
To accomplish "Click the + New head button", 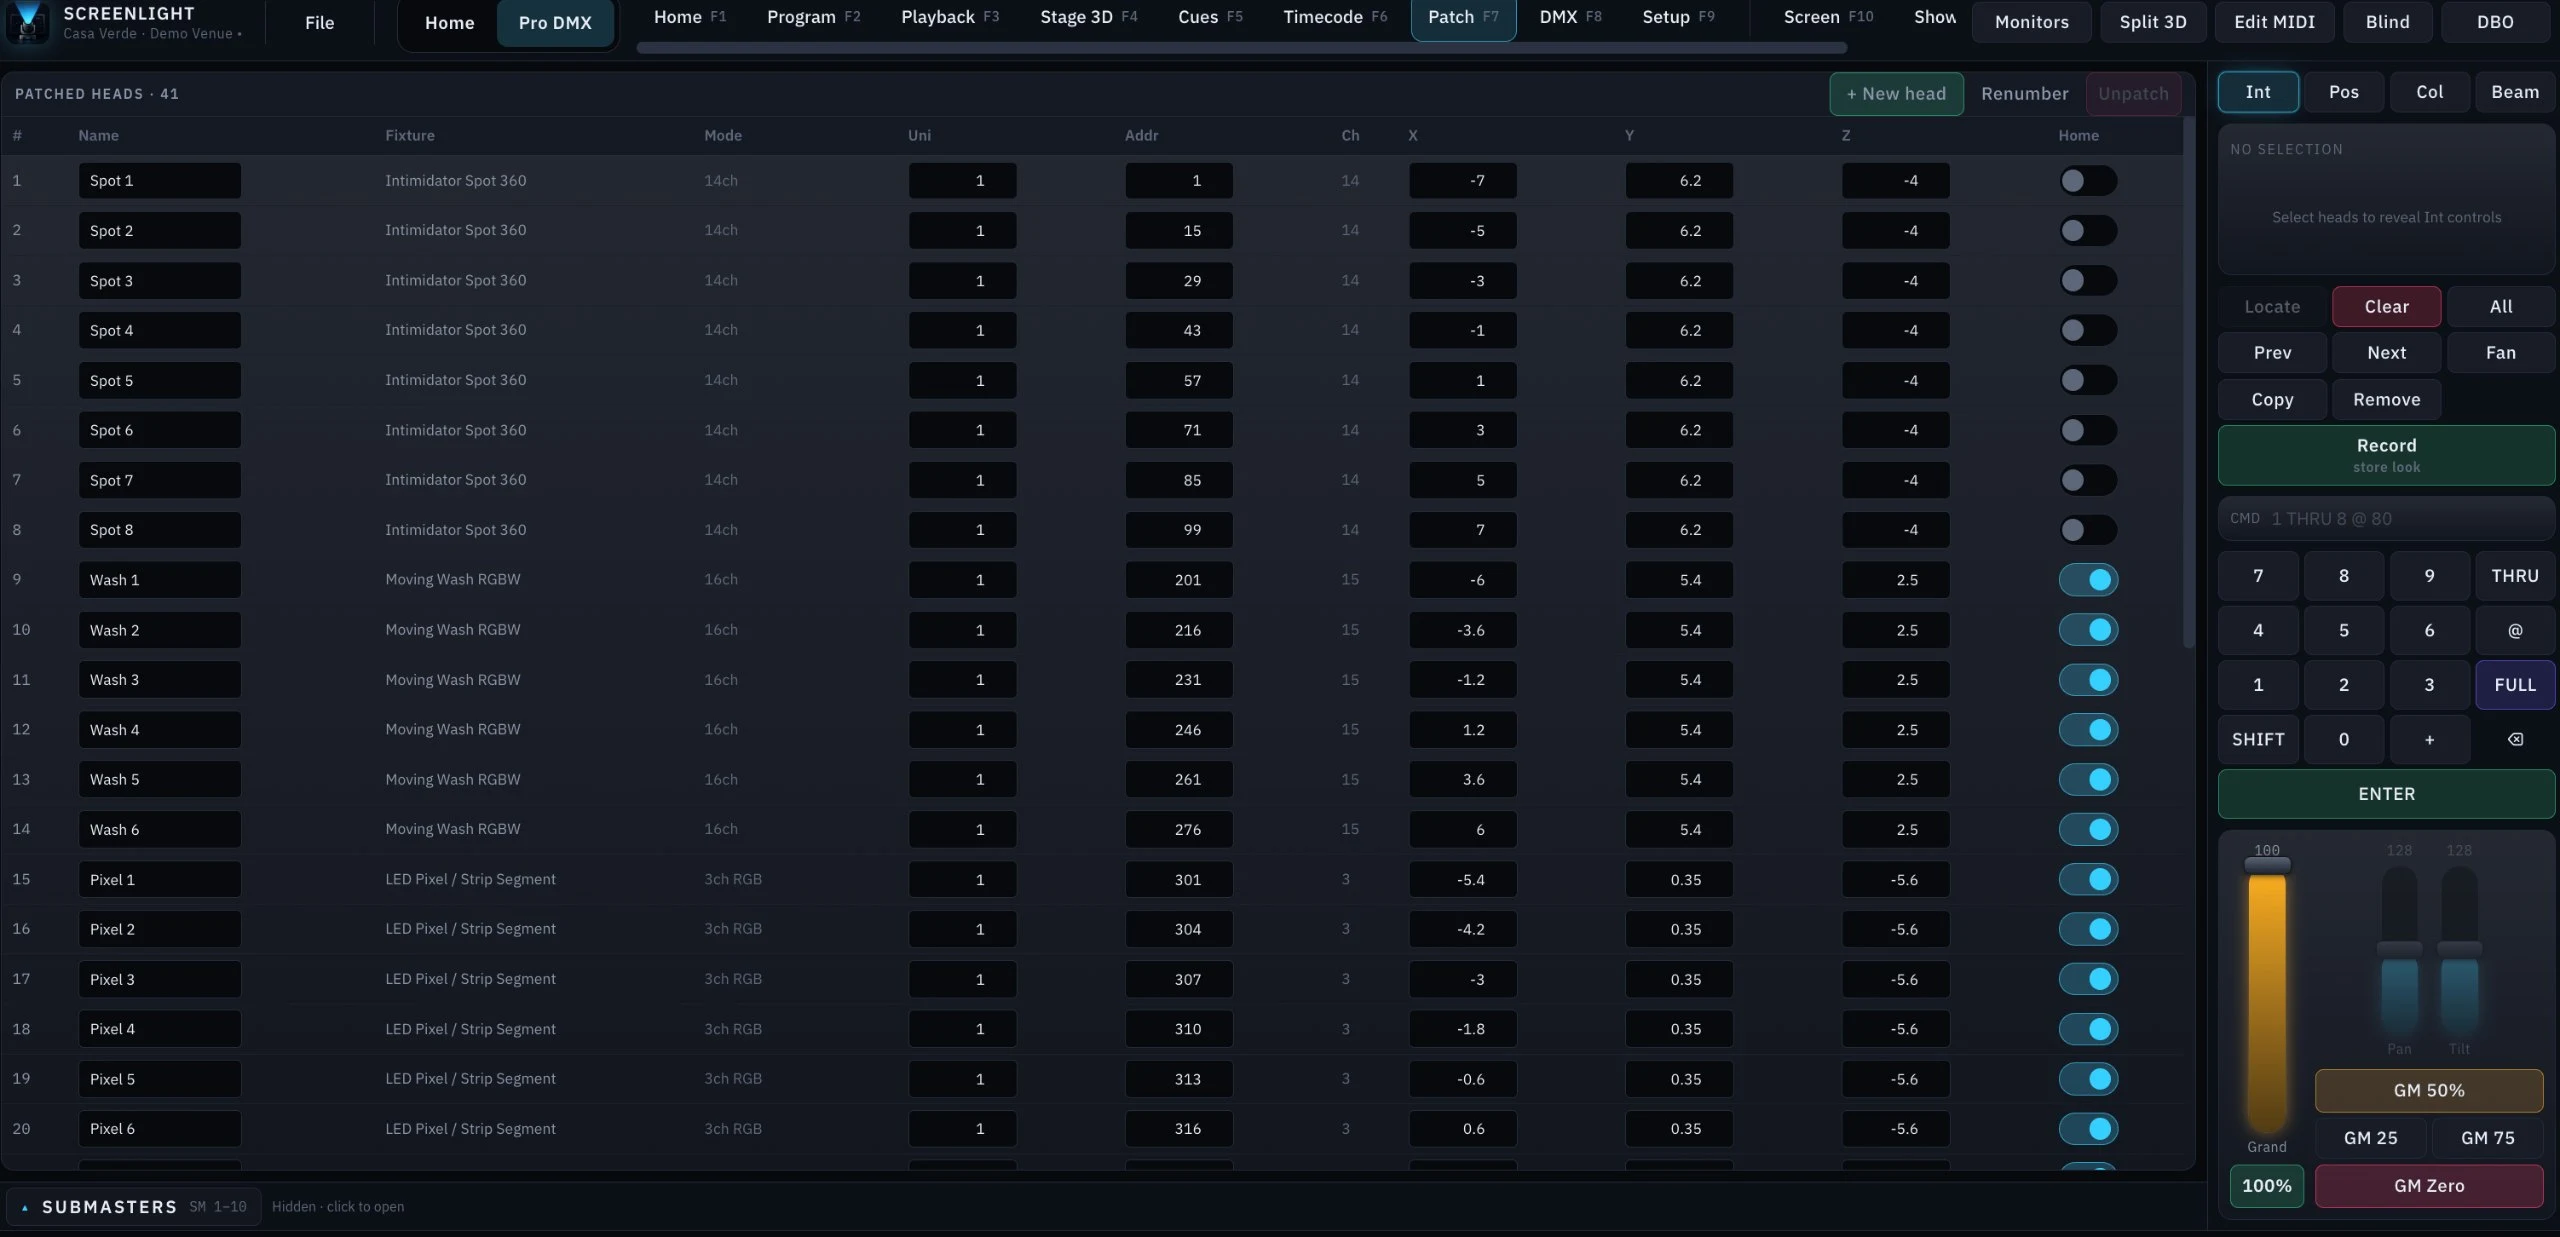I will pos(1896,93).
